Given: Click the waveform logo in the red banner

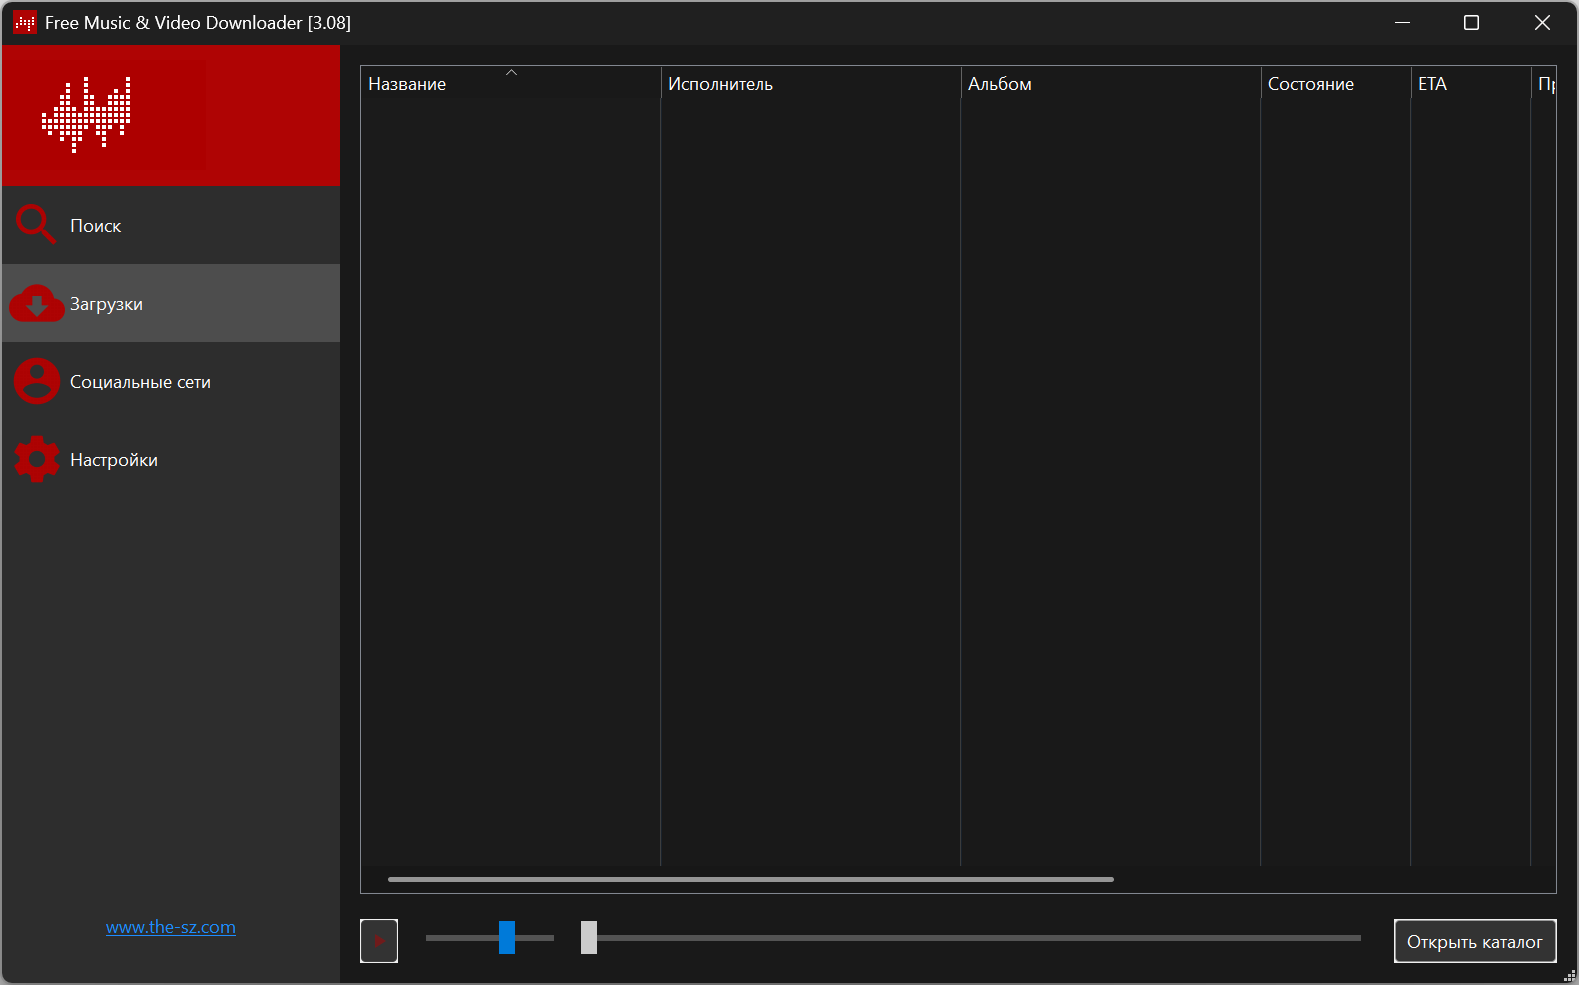Looking at the screenshot, I should click(87, 114).
